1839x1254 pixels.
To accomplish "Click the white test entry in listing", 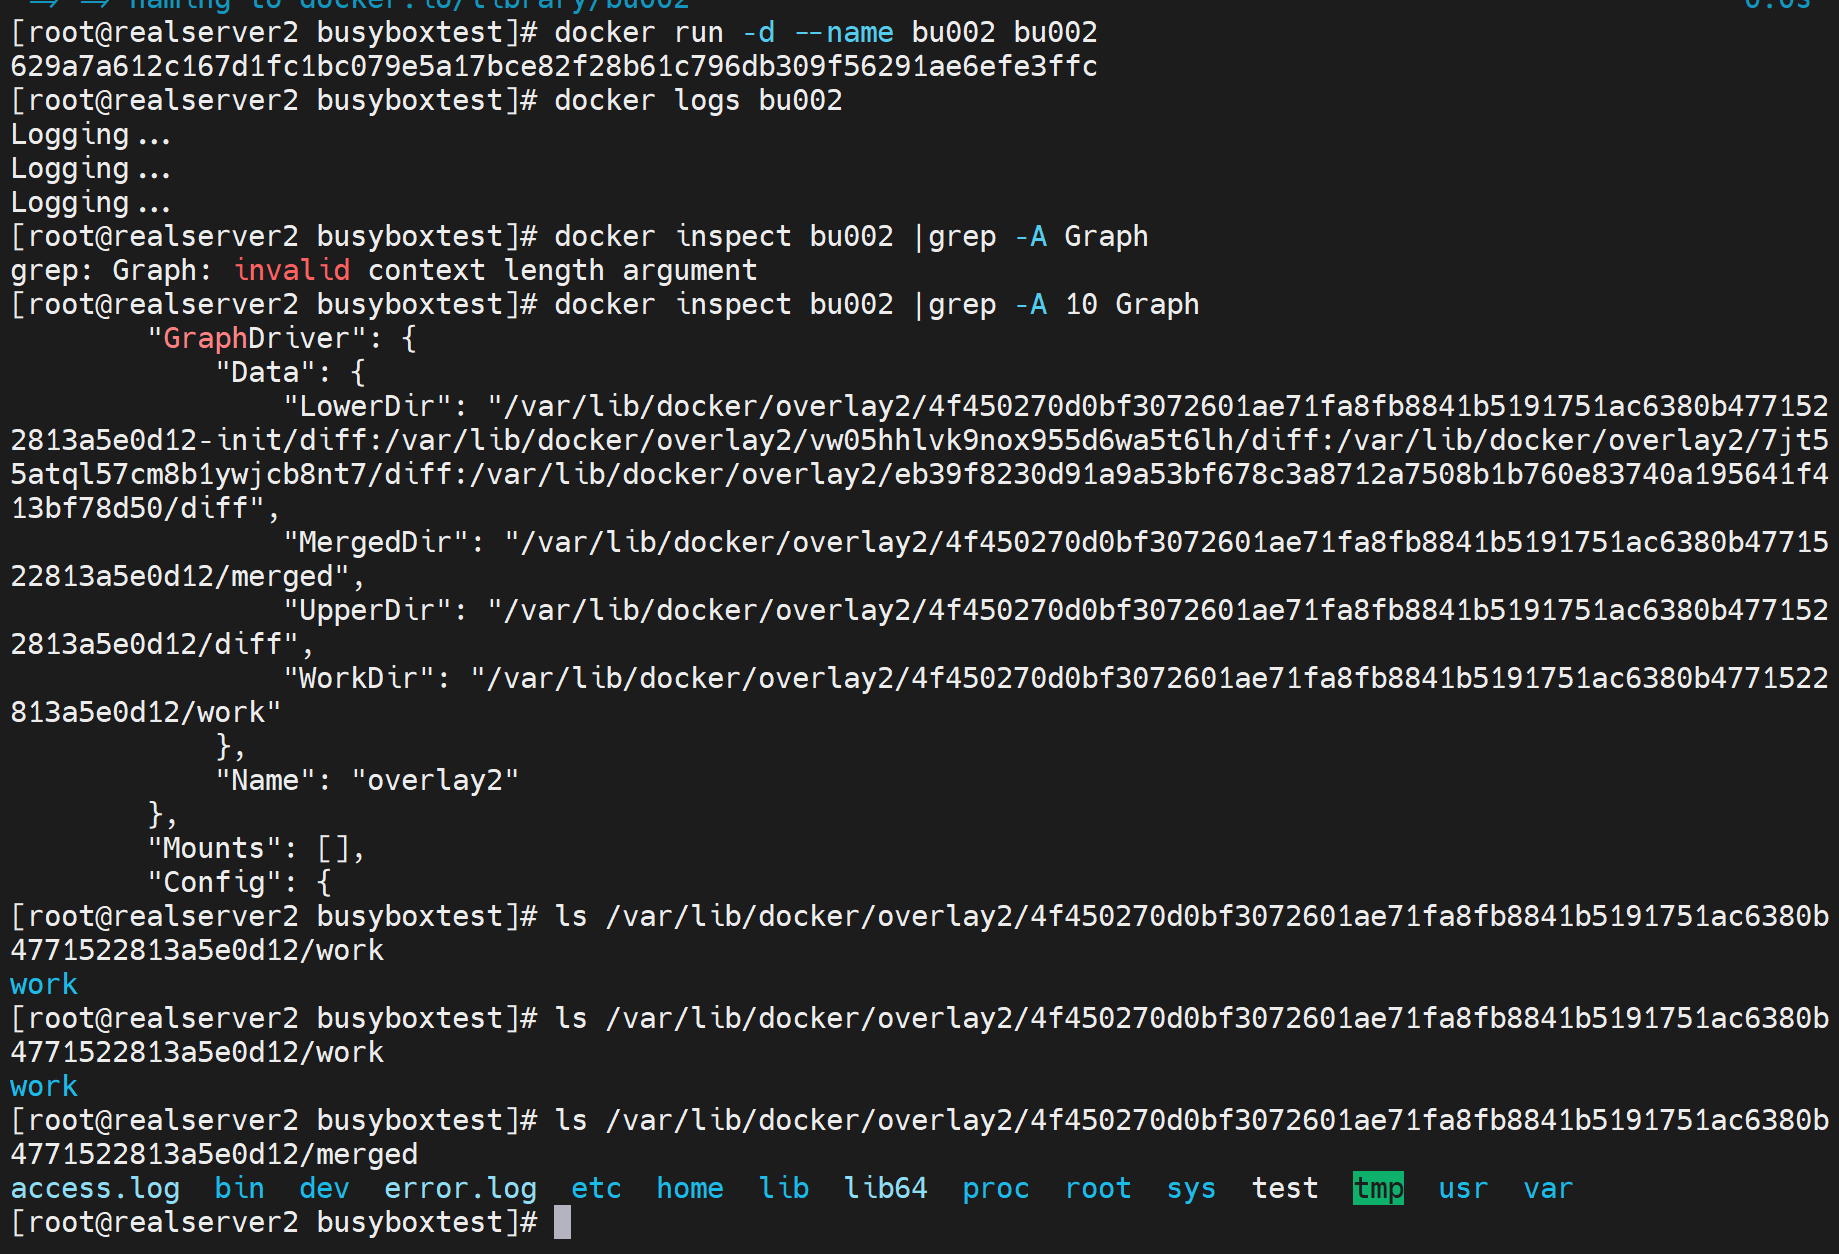I will tap(1285, 1188).
